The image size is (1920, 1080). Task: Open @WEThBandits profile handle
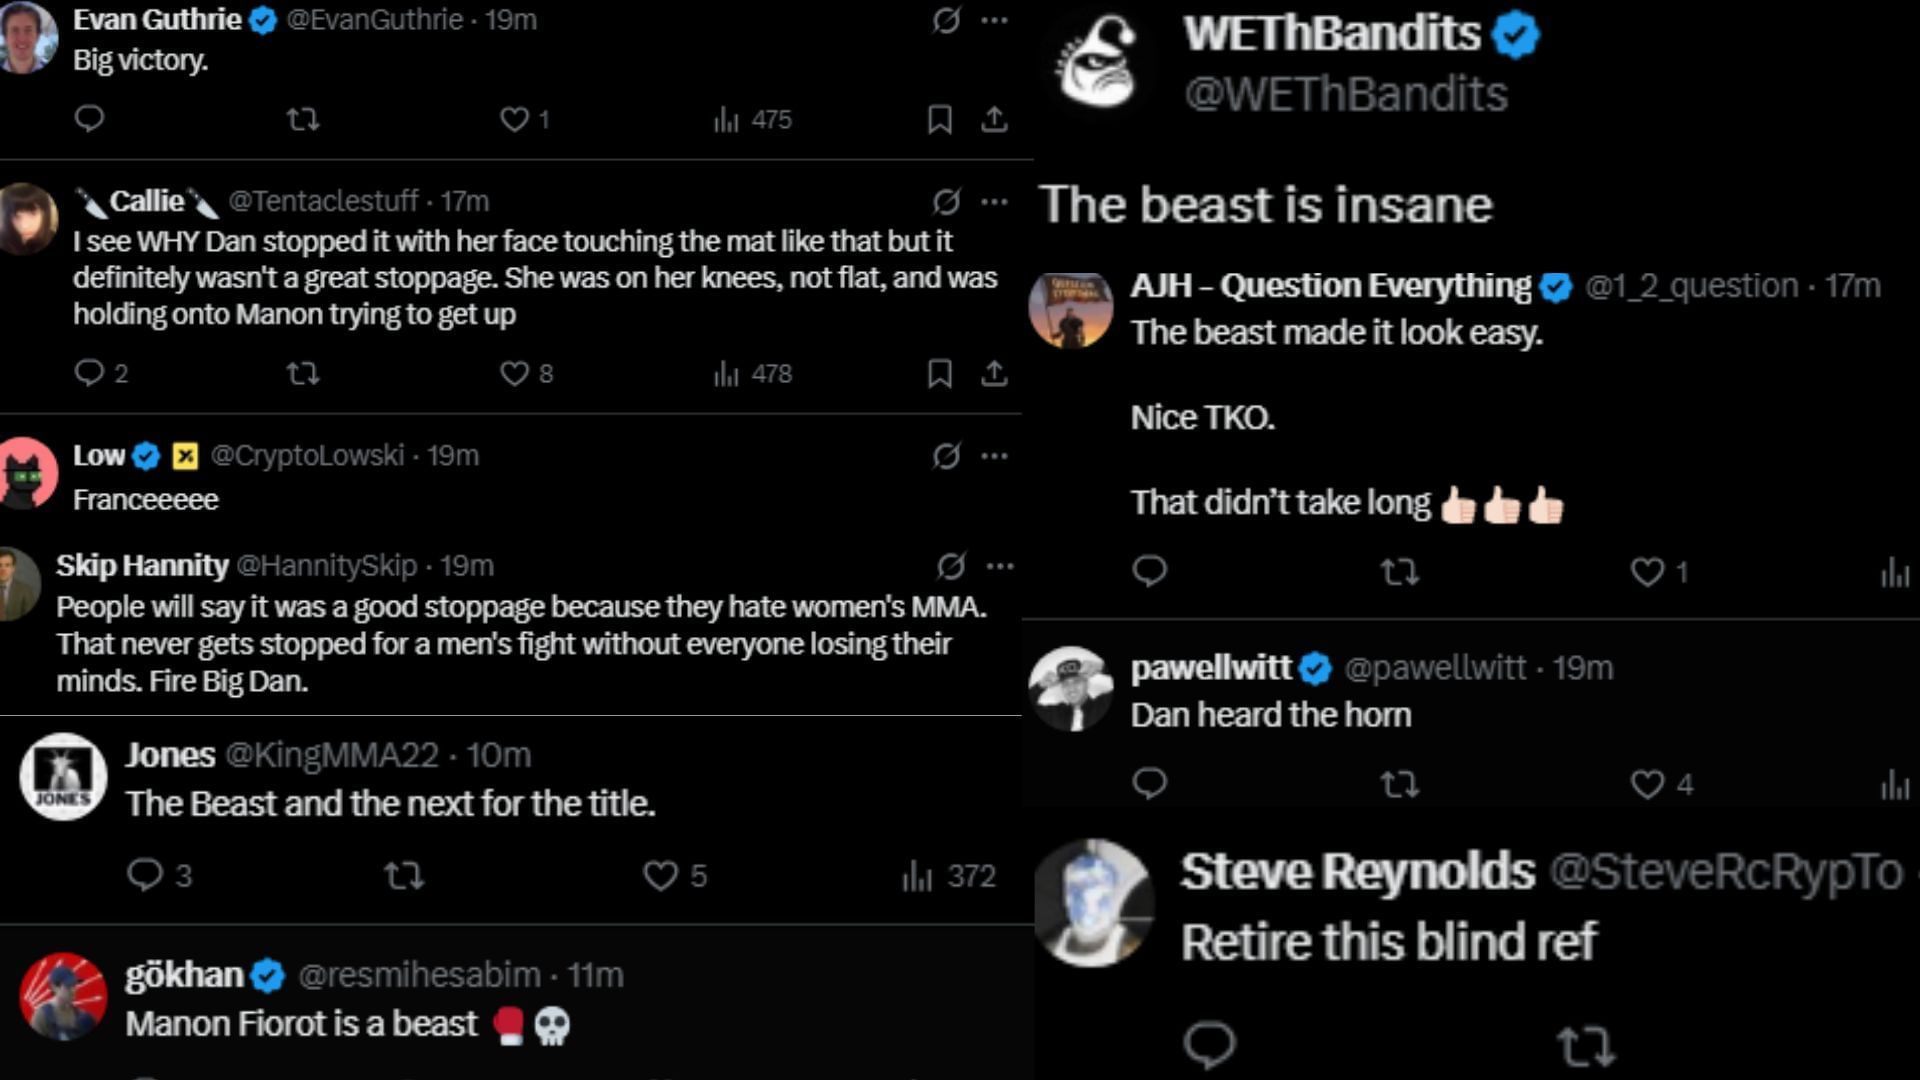point(1345,94)
